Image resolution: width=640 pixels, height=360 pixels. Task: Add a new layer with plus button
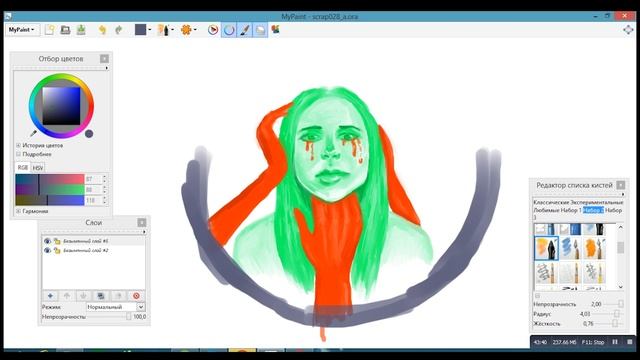(x=50, y=296)
